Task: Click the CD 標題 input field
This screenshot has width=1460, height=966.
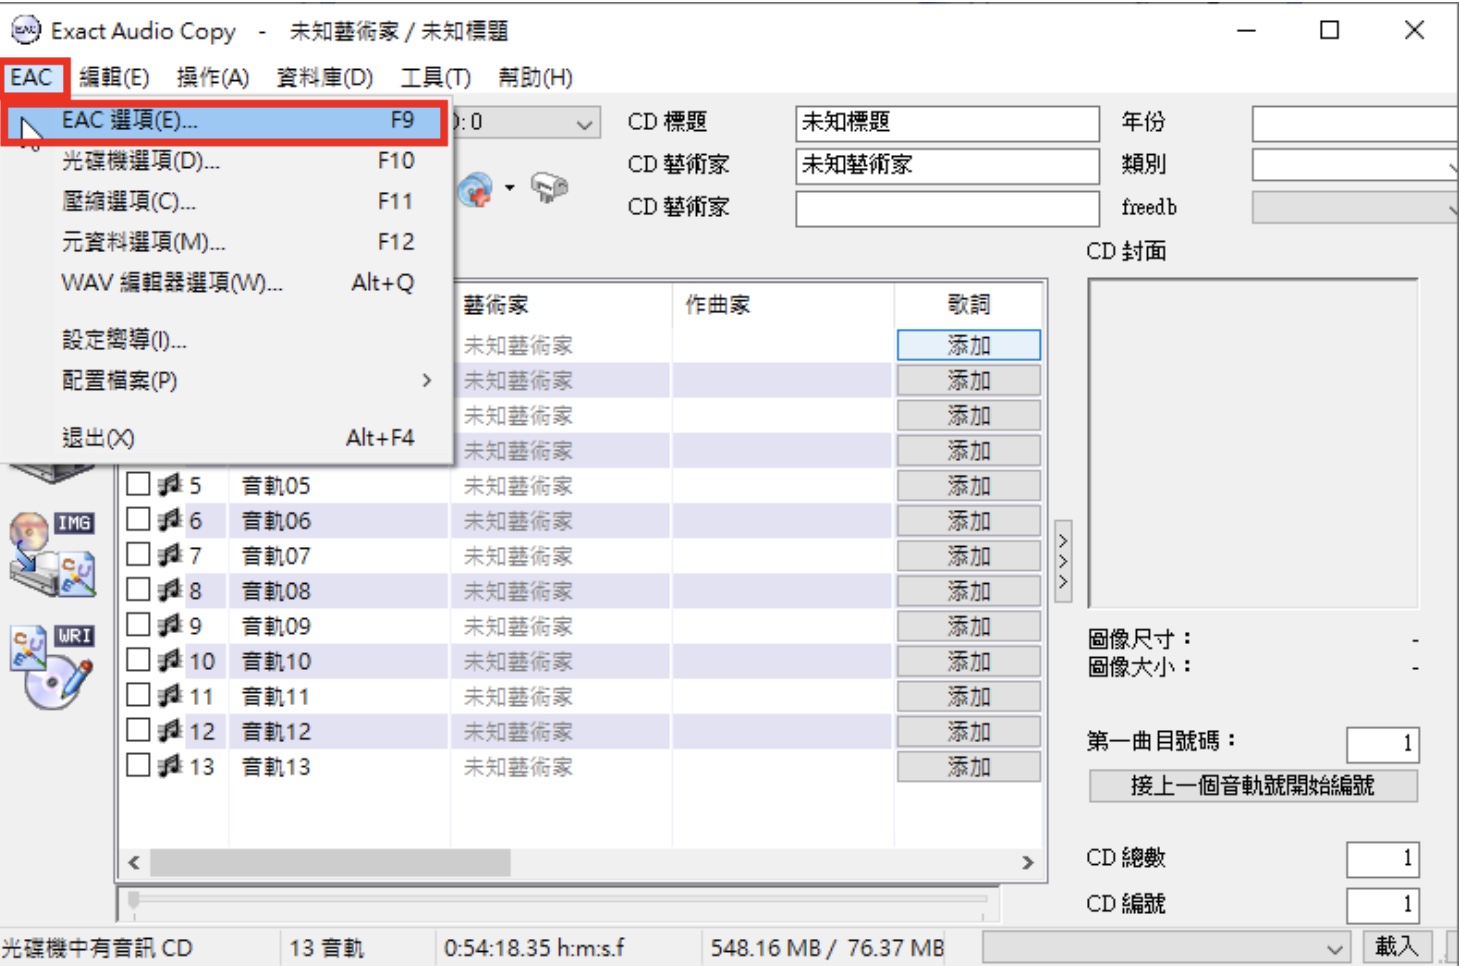Action: [947, 123]
